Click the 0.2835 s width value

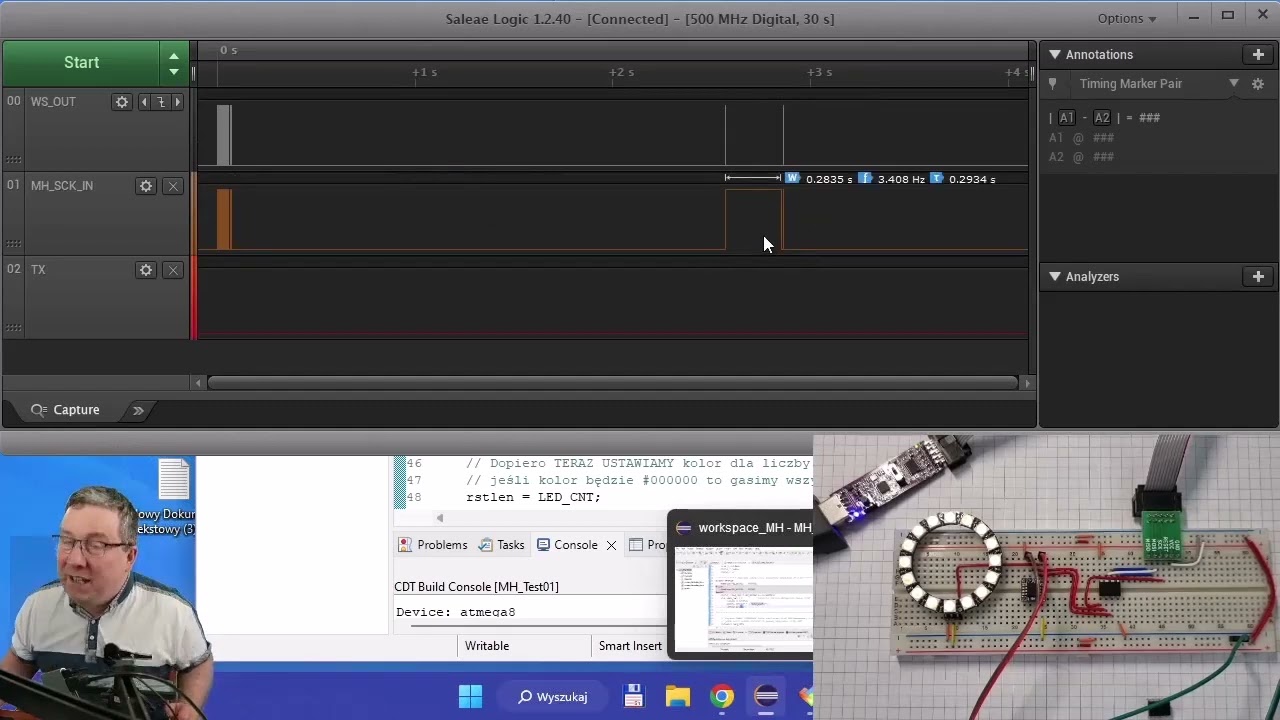pos(829,180)
